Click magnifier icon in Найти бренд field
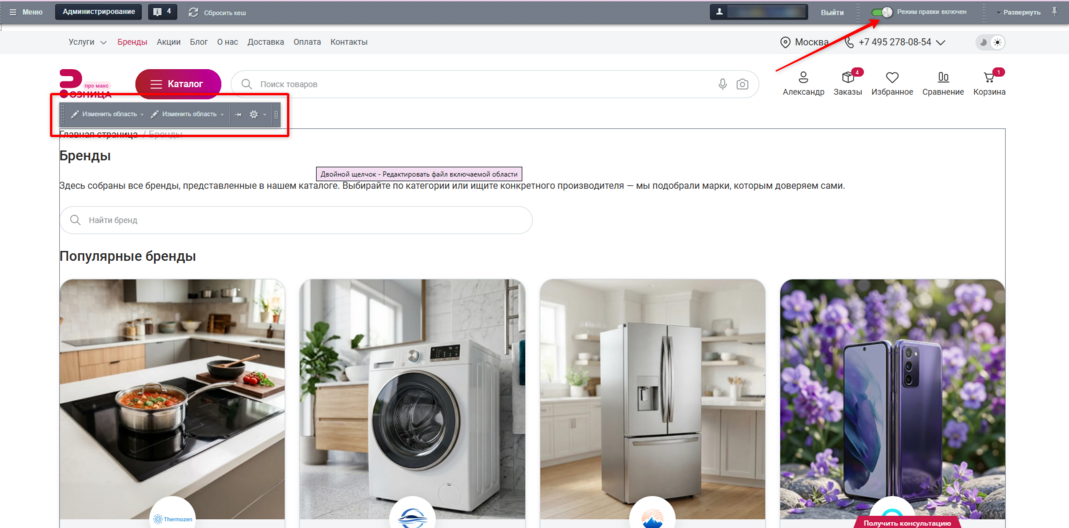 coord(75,220)
